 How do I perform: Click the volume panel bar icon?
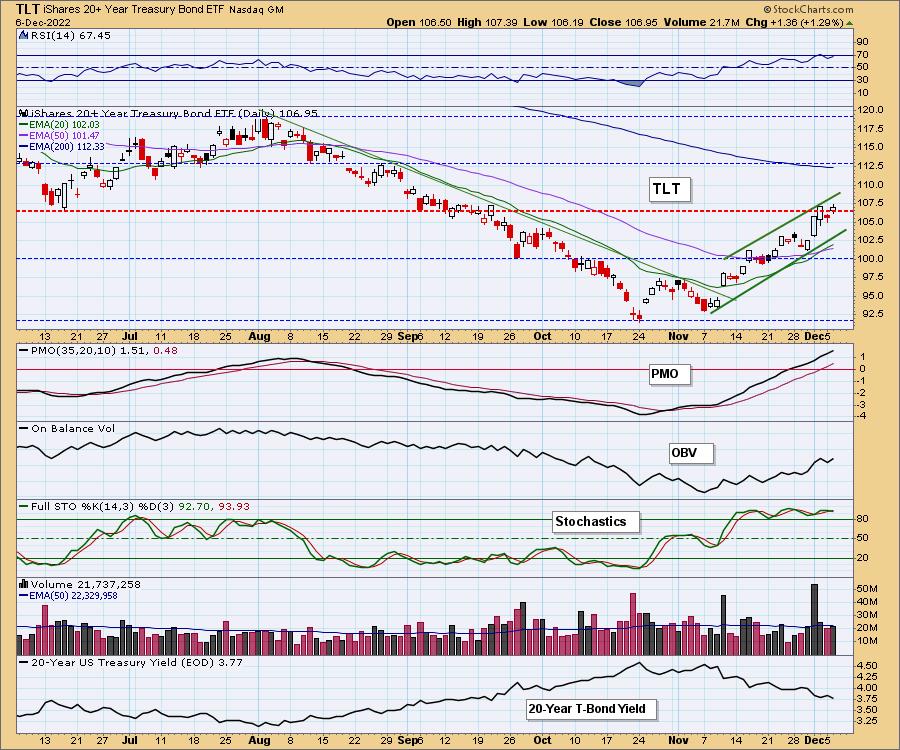24,584
